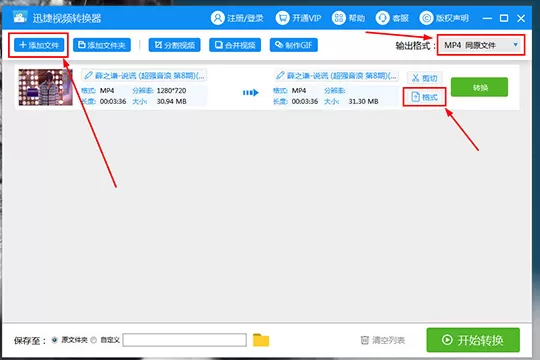Open the 分割视频 split video tool

[175, 45]
